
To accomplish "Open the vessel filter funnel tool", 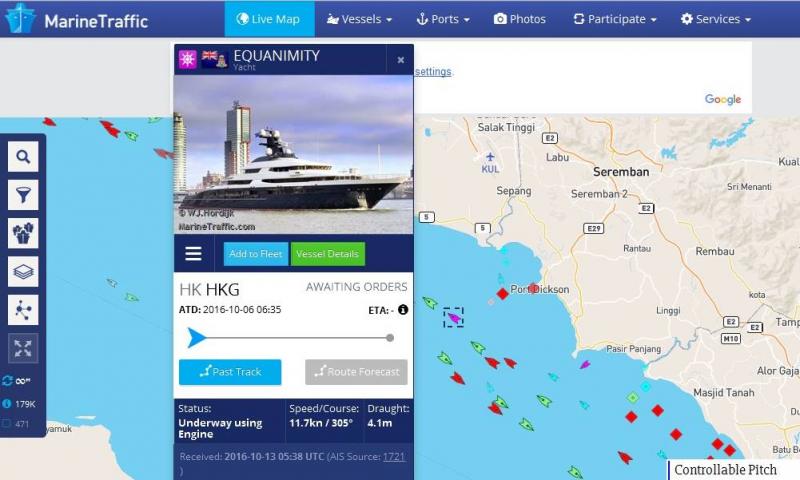I will [23, 195].
